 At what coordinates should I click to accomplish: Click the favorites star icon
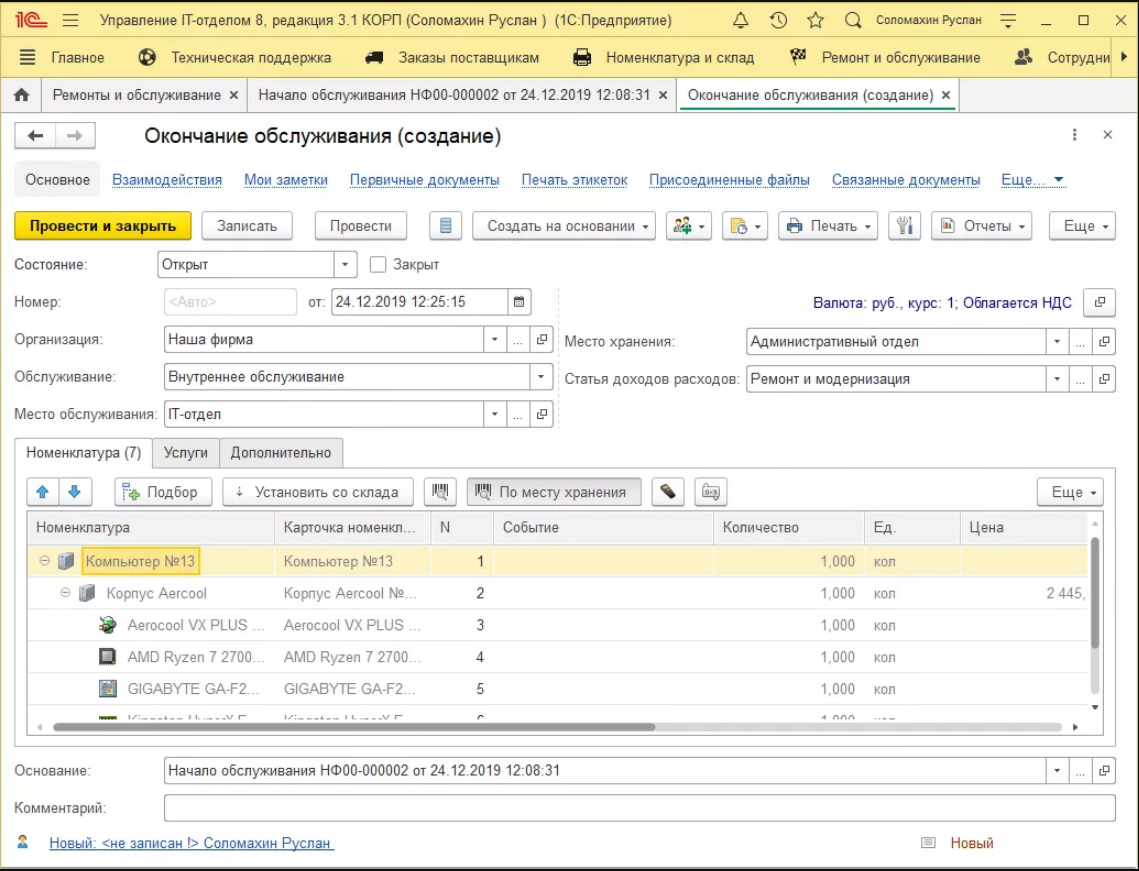(815, 20)
